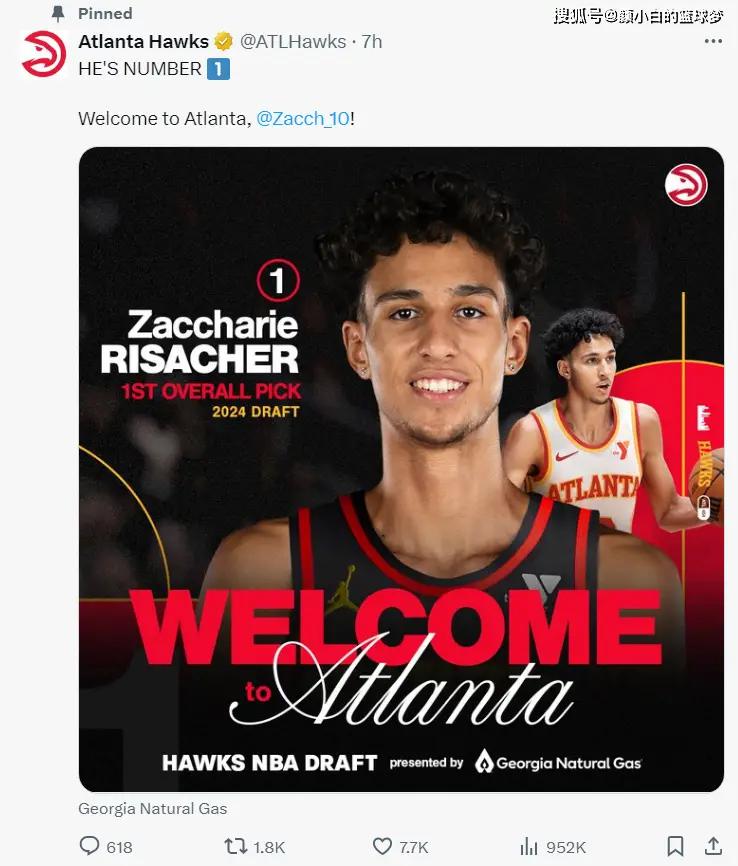
Task: Open the Zaccharie Risacher welcome image
Action: [401, 469]
